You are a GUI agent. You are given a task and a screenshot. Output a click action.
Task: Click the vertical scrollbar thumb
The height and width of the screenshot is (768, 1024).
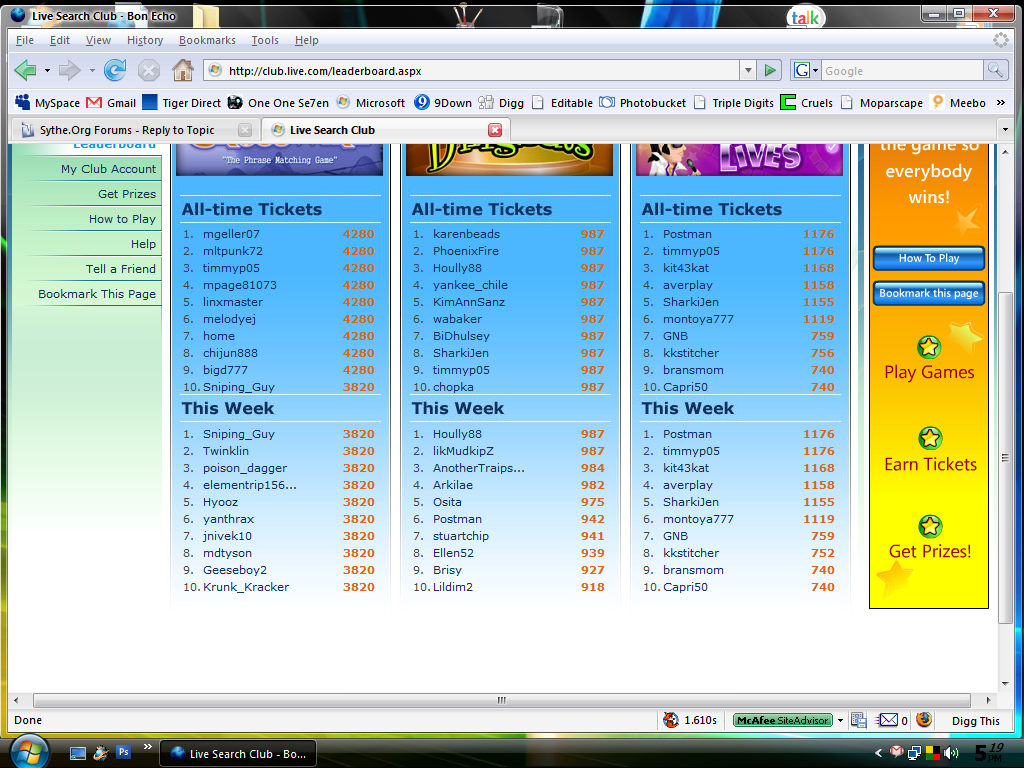coord(1005,457)
